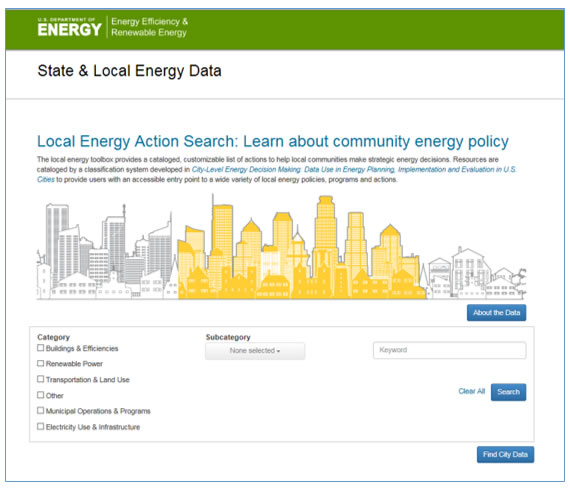Click the Find City Data button
This screenshot has width=570, height=490.
pyautogui.click(x=505, y=454)
